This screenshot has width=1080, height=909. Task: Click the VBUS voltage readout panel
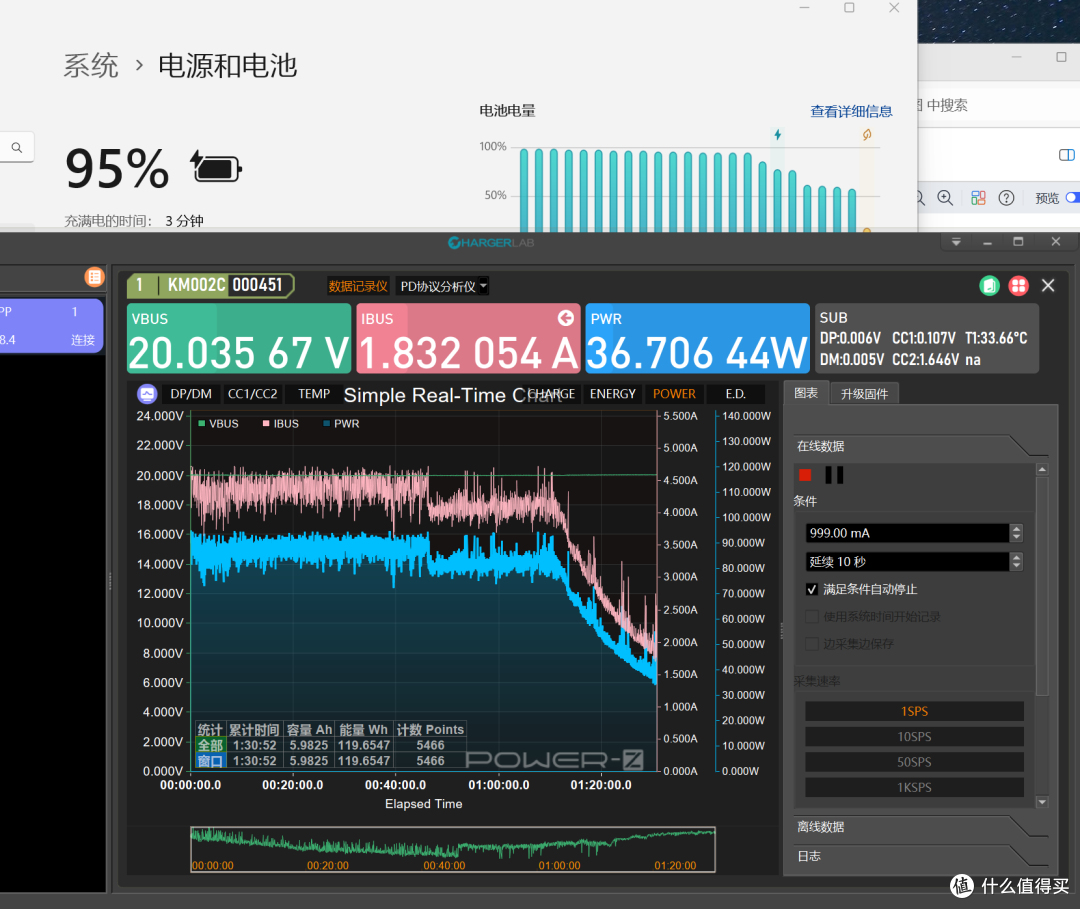point(239,338)
